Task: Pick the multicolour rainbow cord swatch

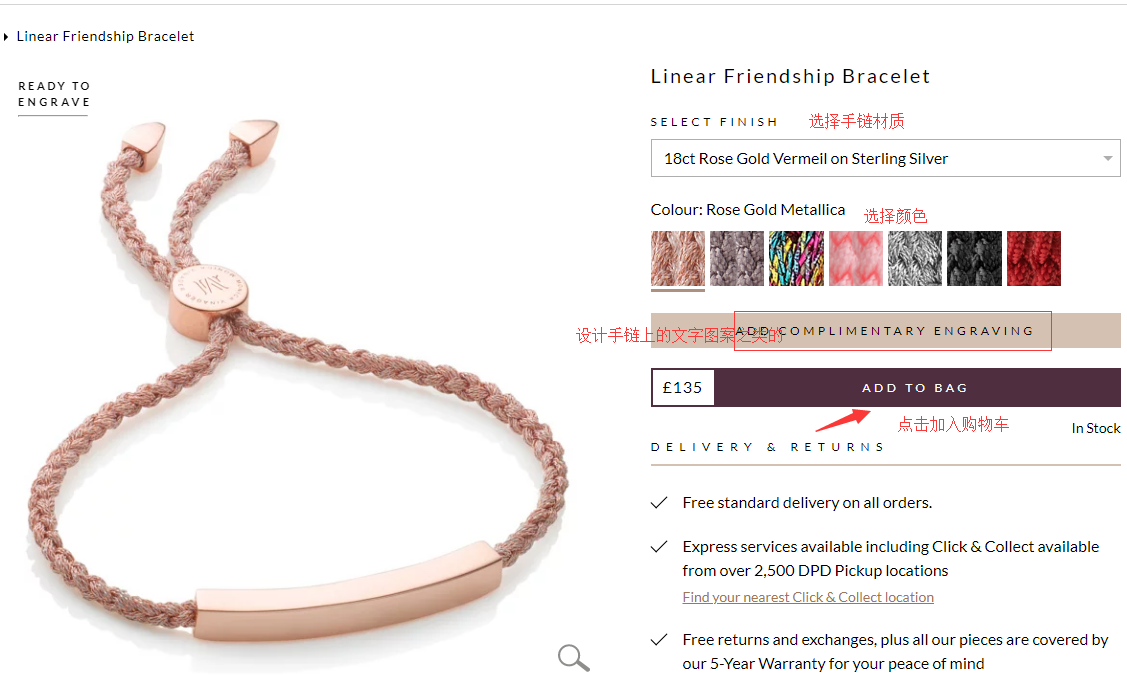Action: point(796,259)
